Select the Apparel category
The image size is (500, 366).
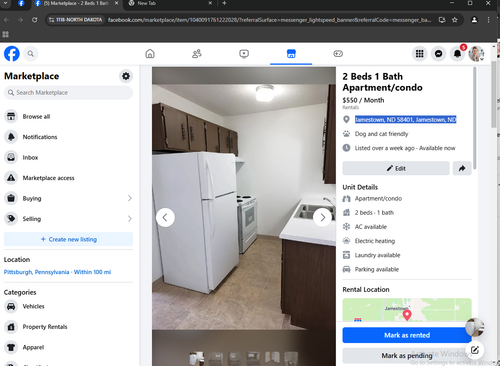point(68,347)
